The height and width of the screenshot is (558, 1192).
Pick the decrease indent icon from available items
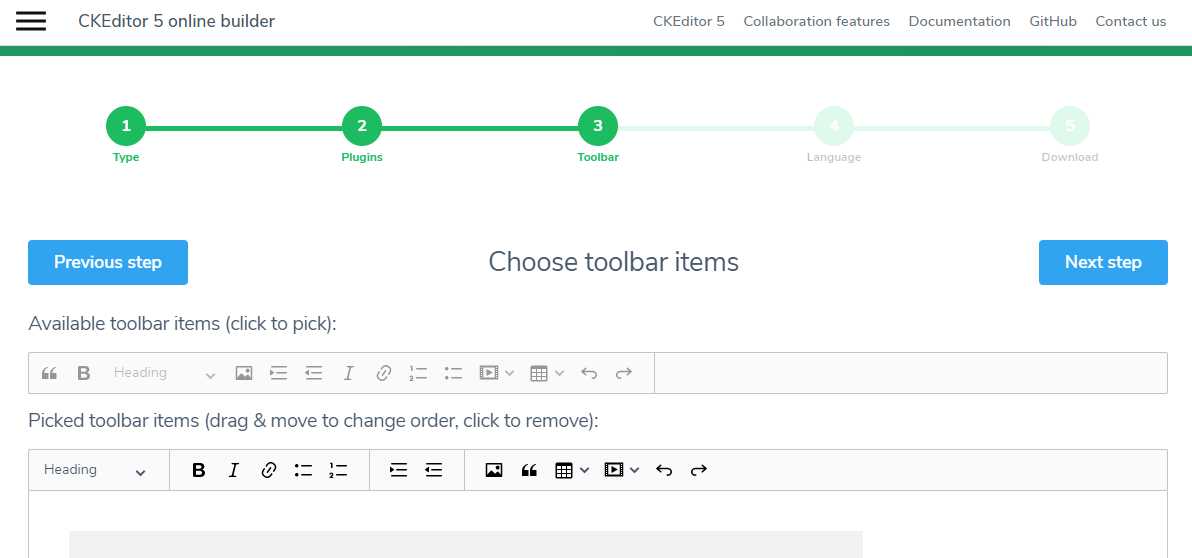314,373
